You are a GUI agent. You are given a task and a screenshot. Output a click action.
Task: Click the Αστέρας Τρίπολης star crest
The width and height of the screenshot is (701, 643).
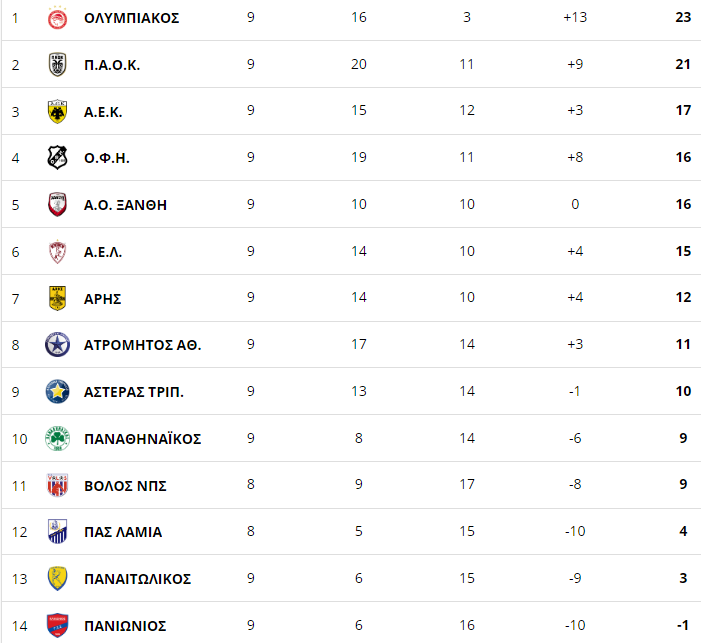pos(57,392)
